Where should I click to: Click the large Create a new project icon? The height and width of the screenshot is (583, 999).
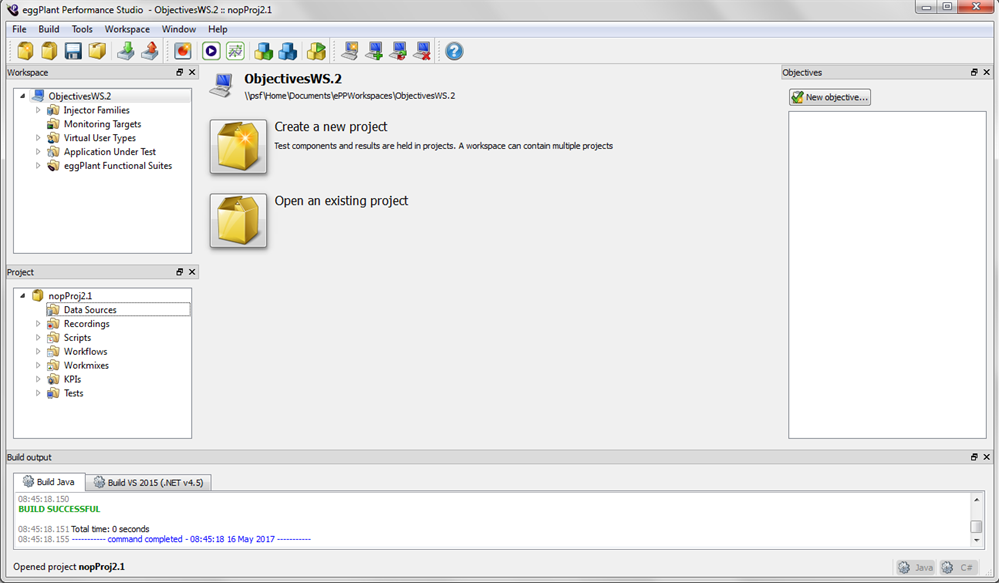coord(238,147)
